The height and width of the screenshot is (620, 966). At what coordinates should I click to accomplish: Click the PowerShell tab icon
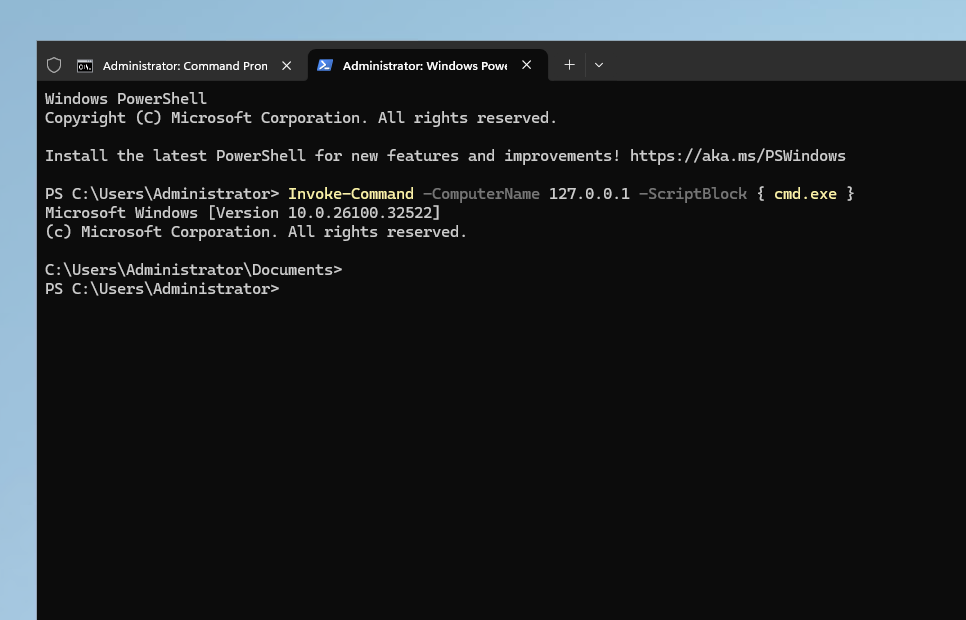click(325, 65)
